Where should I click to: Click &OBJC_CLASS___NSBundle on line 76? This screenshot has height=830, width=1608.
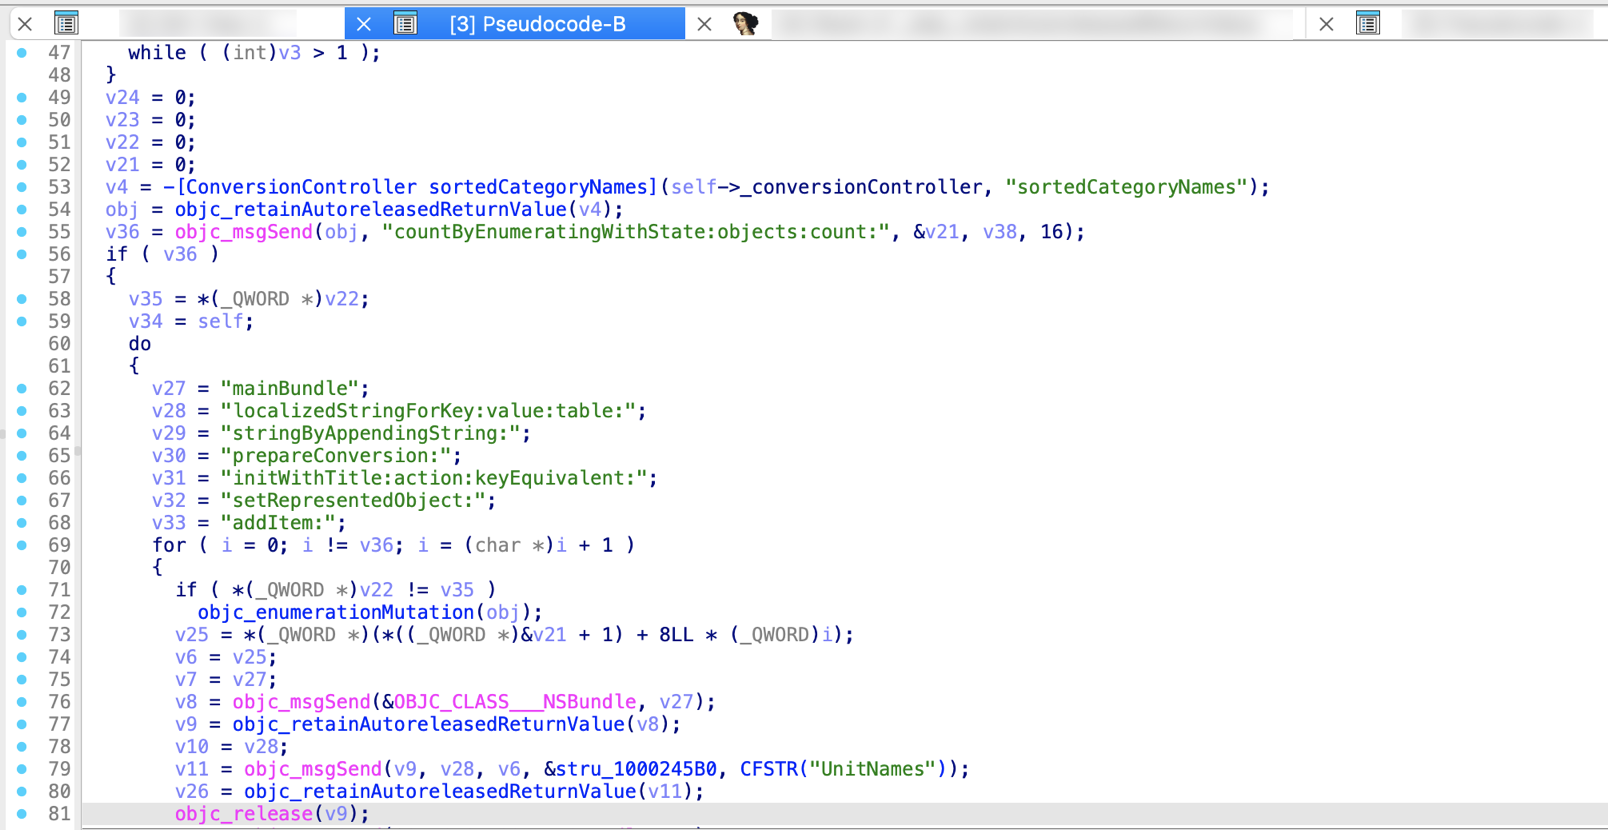click(x=509, y=702)
